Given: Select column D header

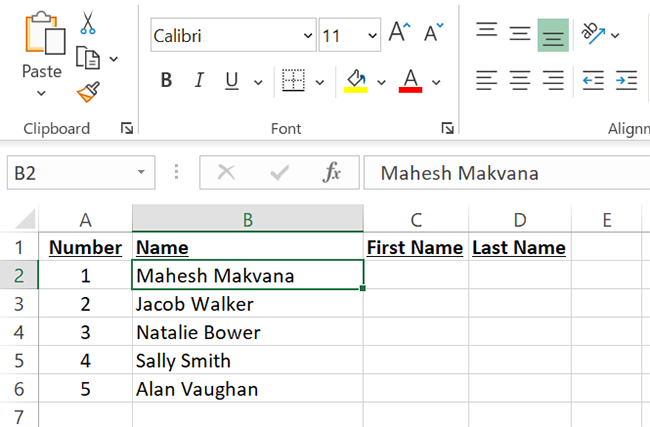Looking at the screenshot, I should pos(520,219).
